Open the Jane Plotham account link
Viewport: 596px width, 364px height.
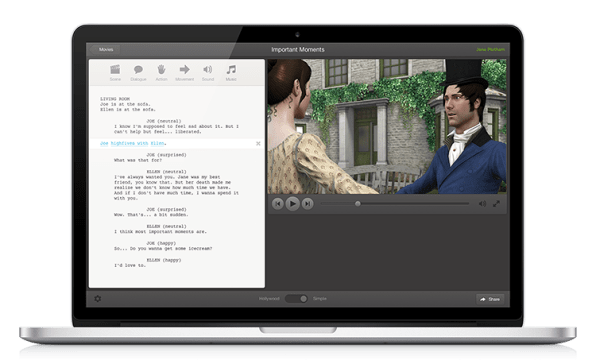click(490, 49)
